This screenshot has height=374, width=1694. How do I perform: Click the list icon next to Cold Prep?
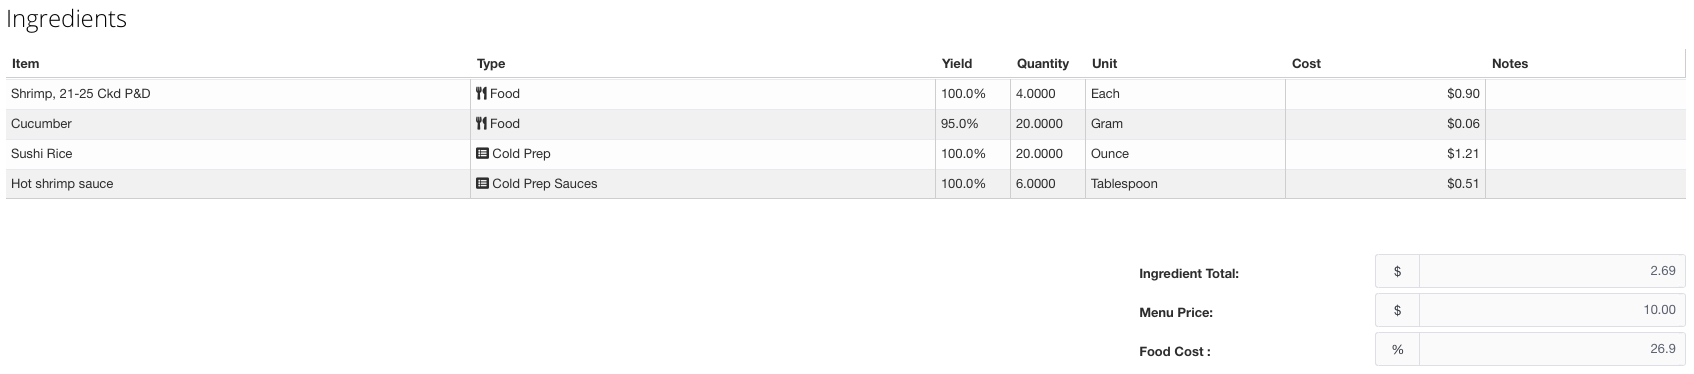tap(482, 154)
